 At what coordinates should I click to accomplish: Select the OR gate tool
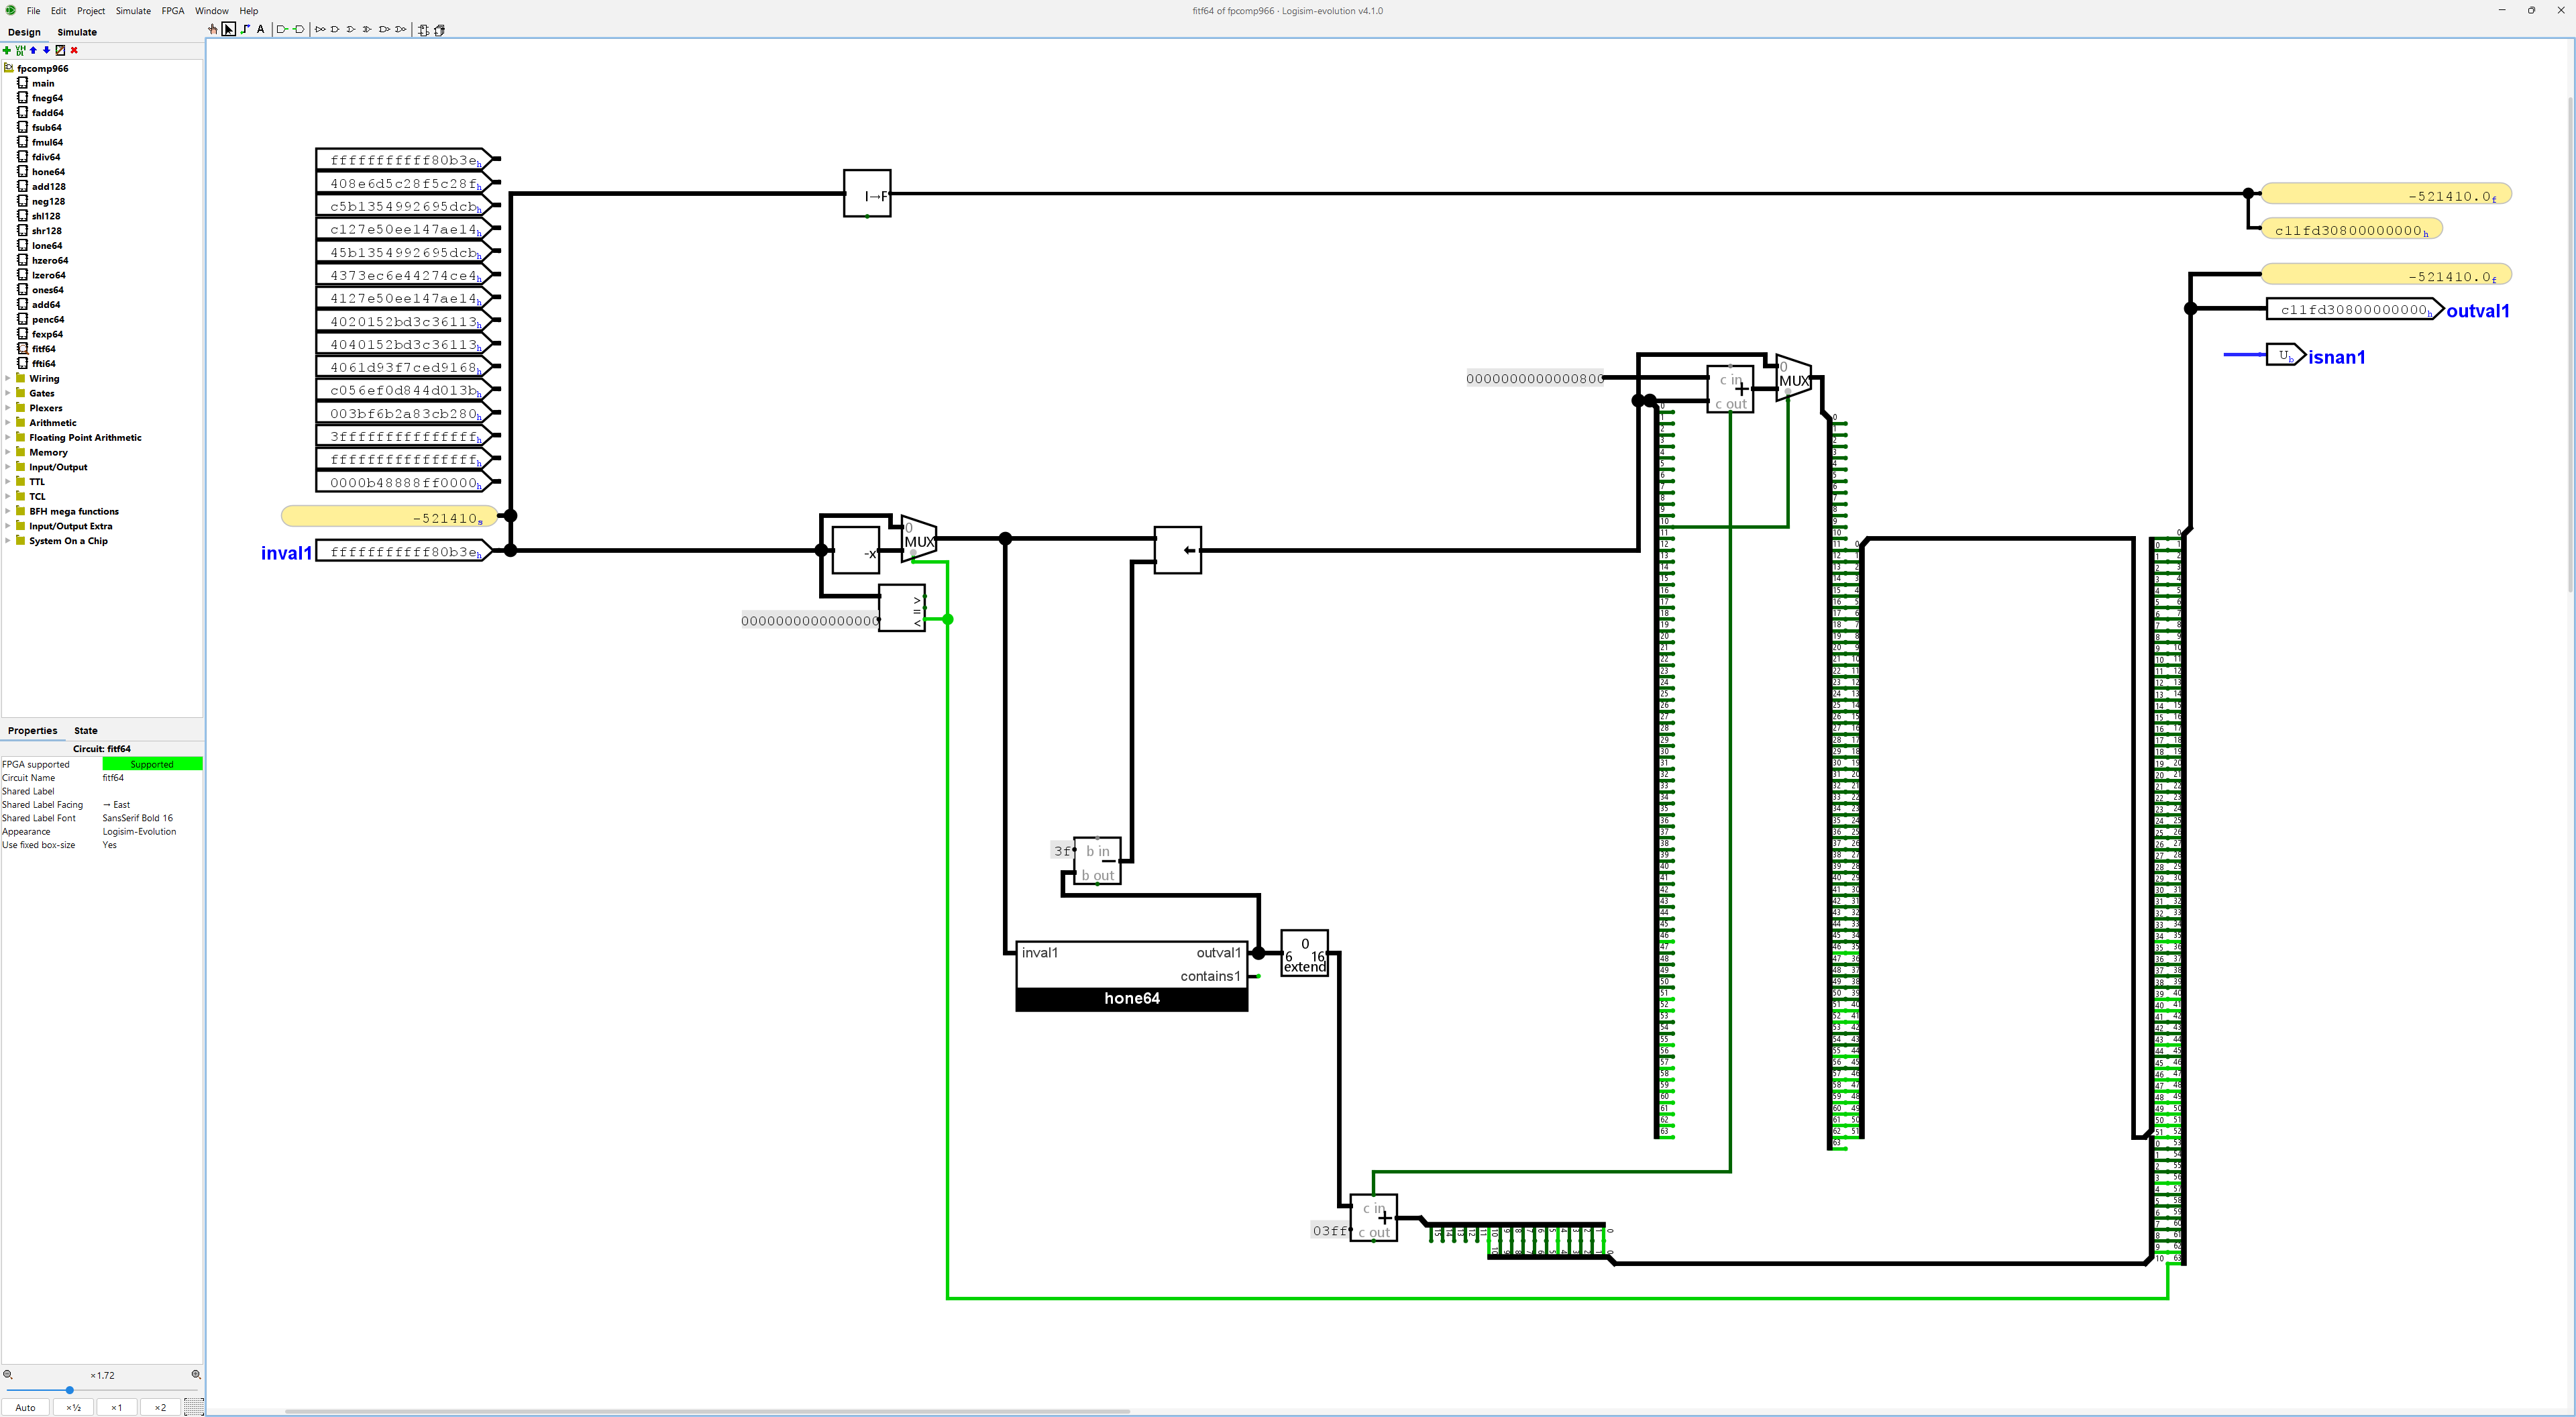pyautogui.click(x=351, y=30)
